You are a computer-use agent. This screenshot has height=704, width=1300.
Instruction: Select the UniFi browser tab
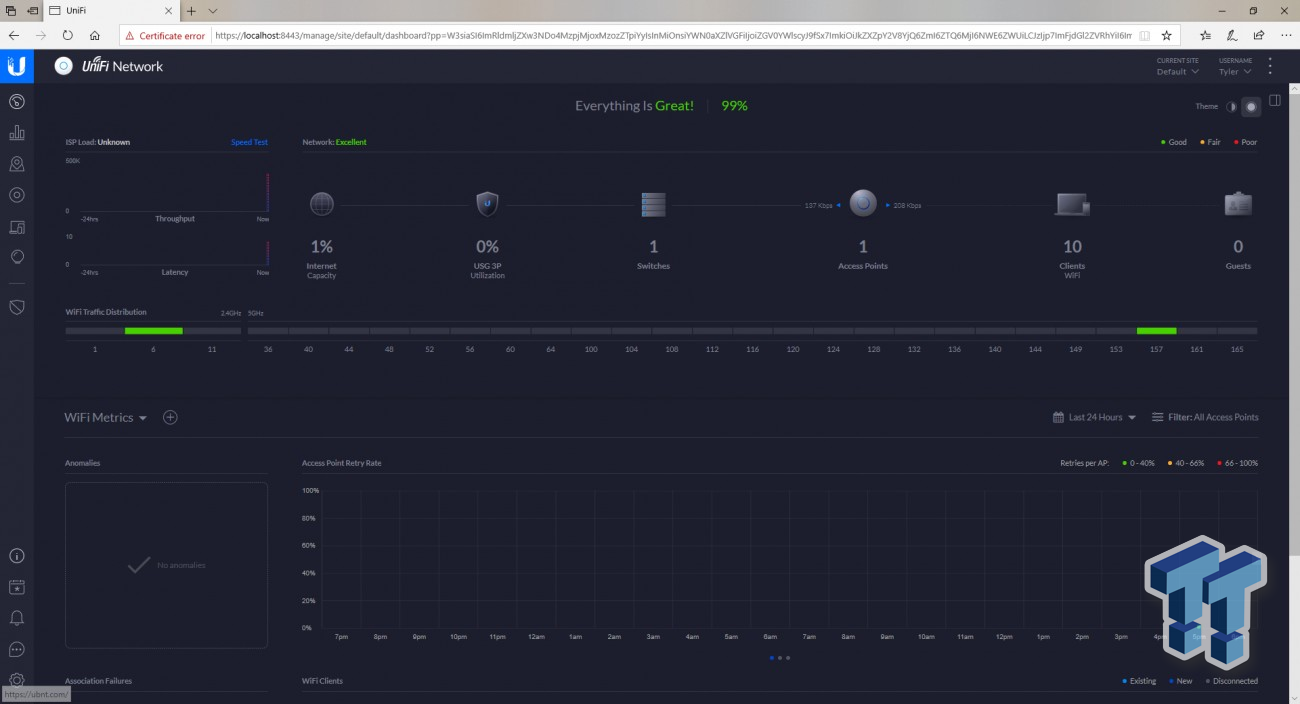[108, 10]
